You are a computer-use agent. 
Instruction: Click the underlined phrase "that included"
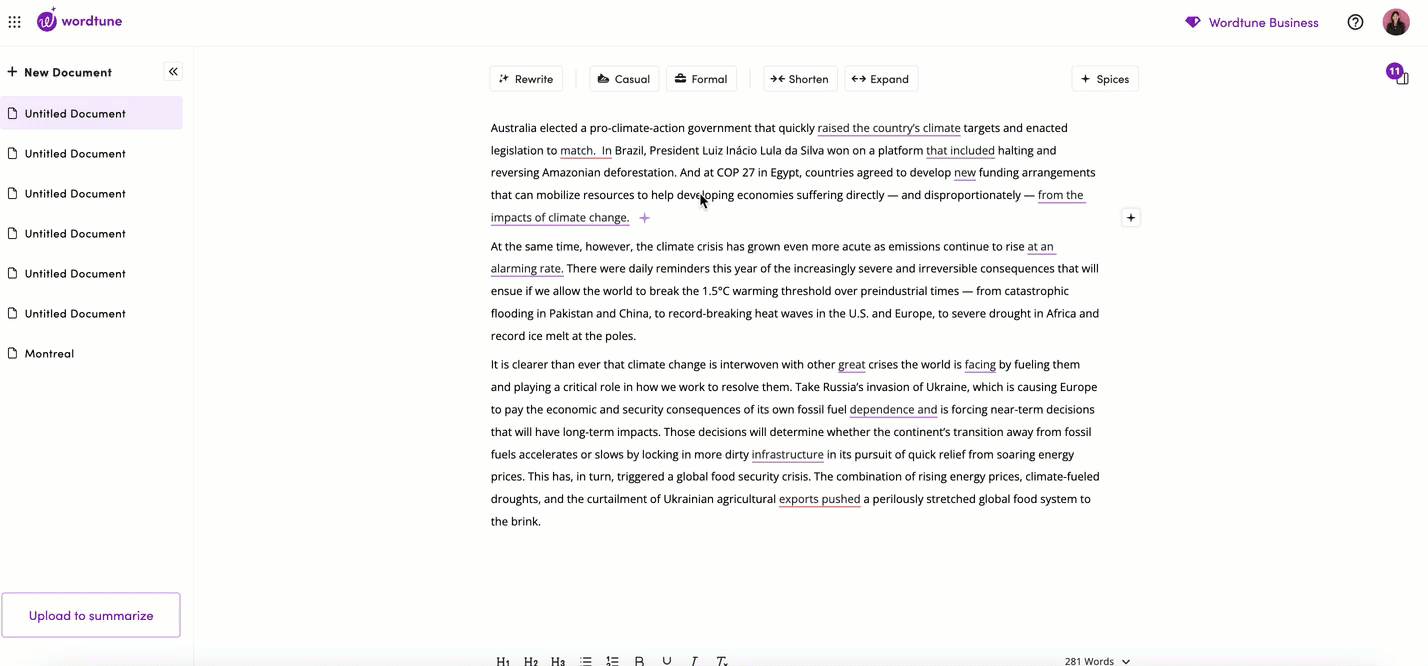pos(960,151)
